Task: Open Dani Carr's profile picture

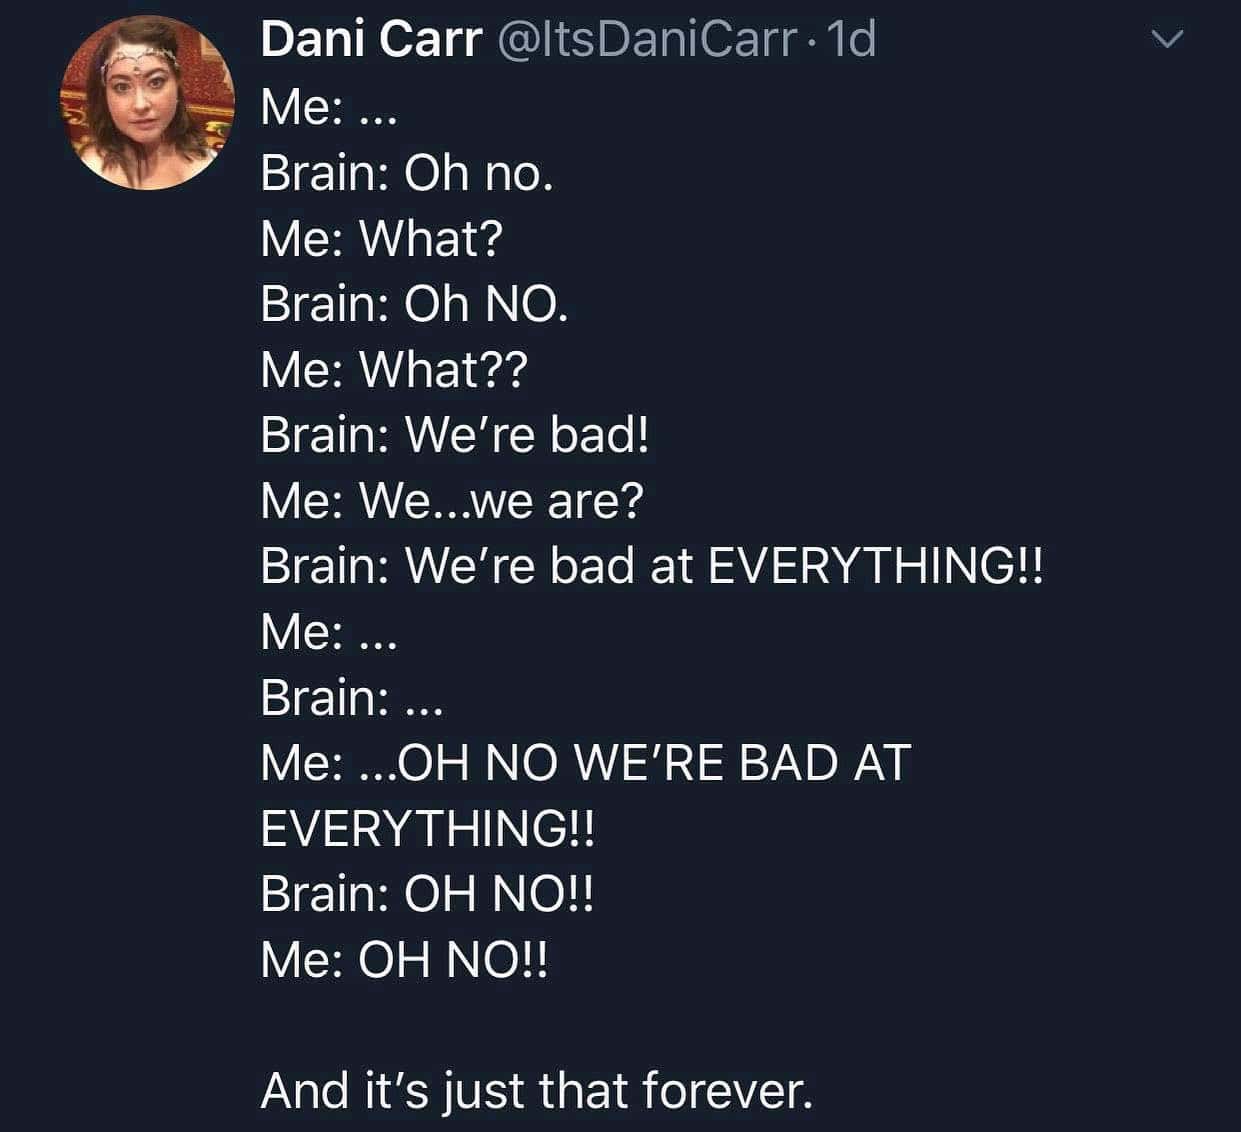Action: point(148,102)
